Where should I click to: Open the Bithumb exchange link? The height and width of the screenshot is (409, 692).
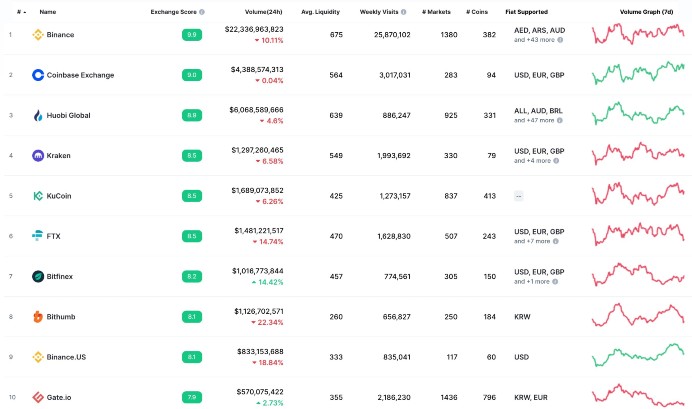pos(61,317)
